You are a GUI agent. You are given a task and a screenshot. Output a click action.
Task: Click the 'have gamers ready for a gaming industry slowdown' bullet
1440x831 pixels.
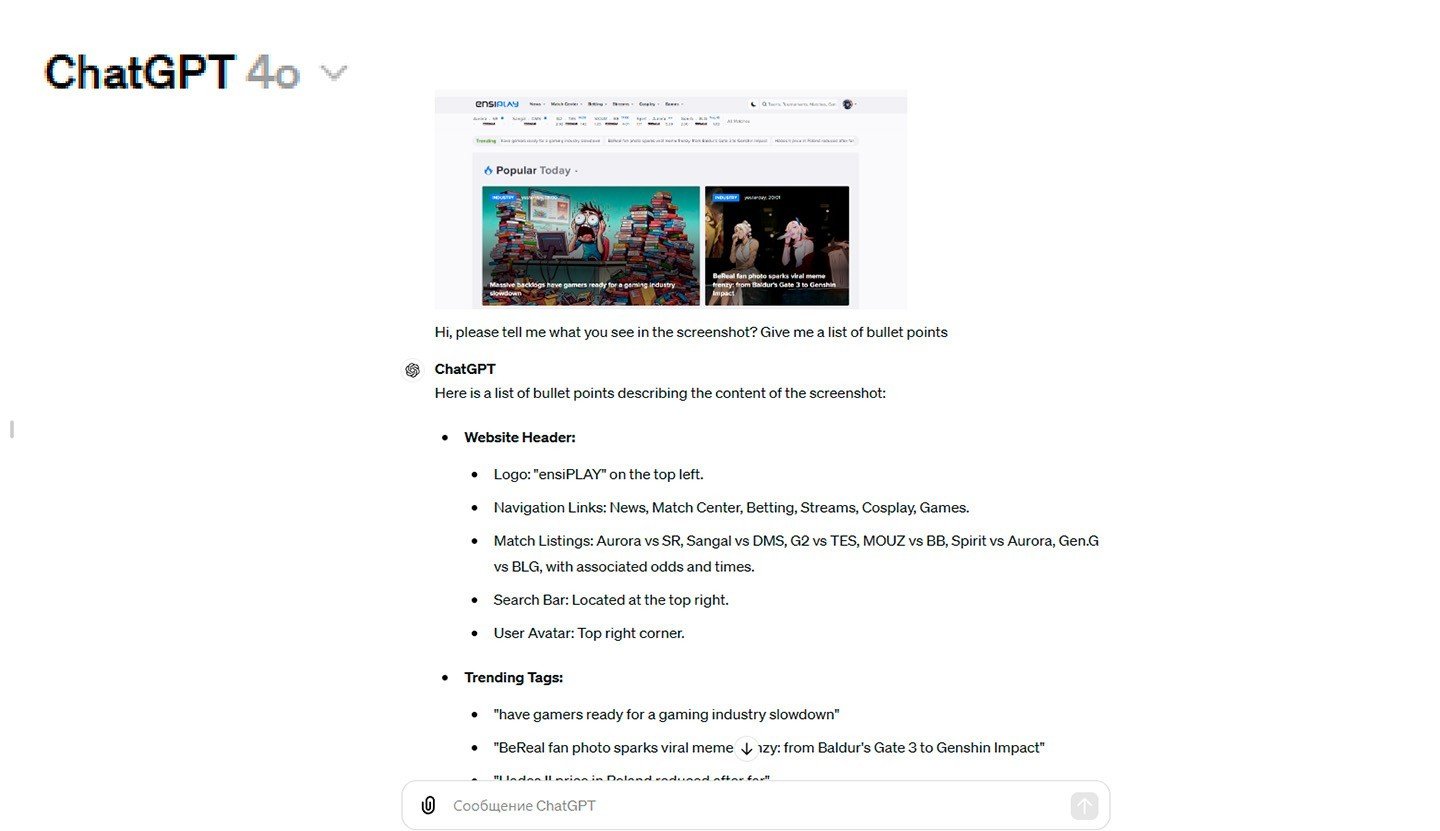pos(666,714)
